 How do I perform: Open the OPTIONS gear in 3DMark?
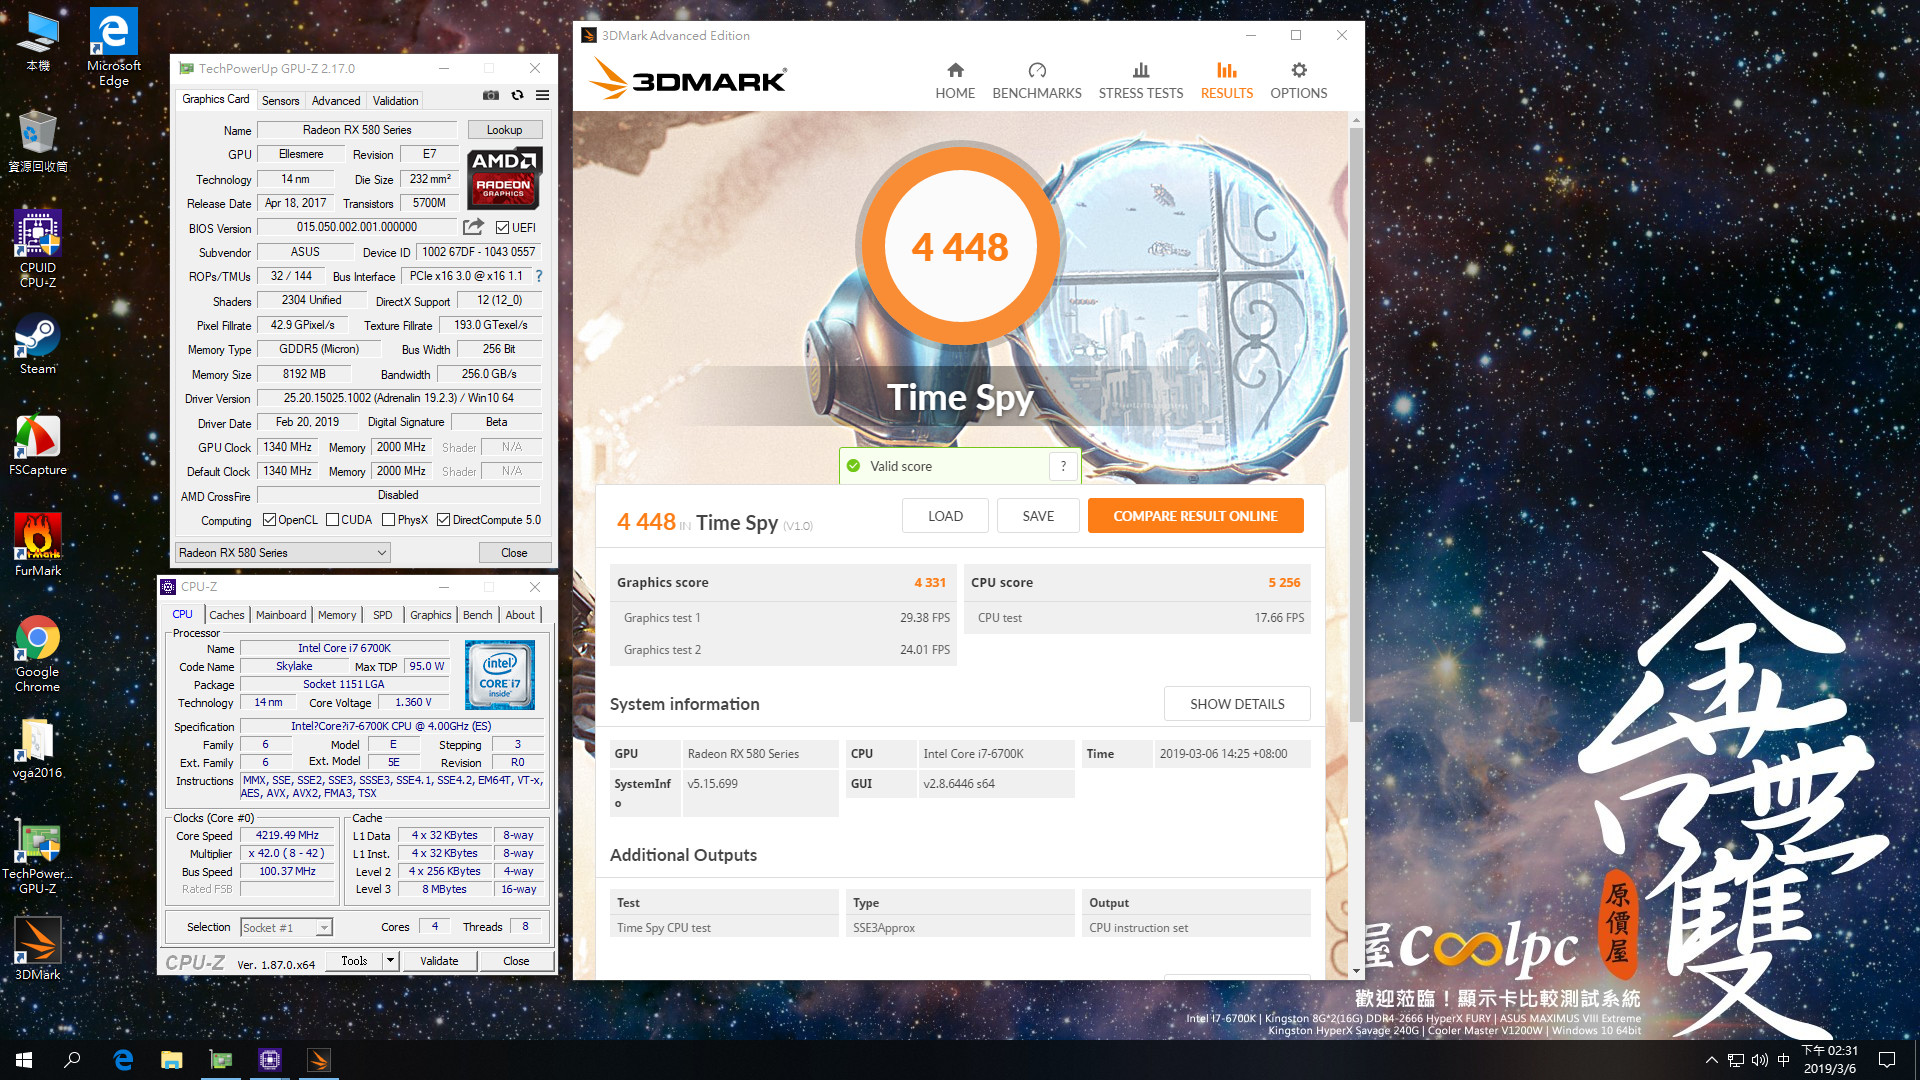[1298, 81]
